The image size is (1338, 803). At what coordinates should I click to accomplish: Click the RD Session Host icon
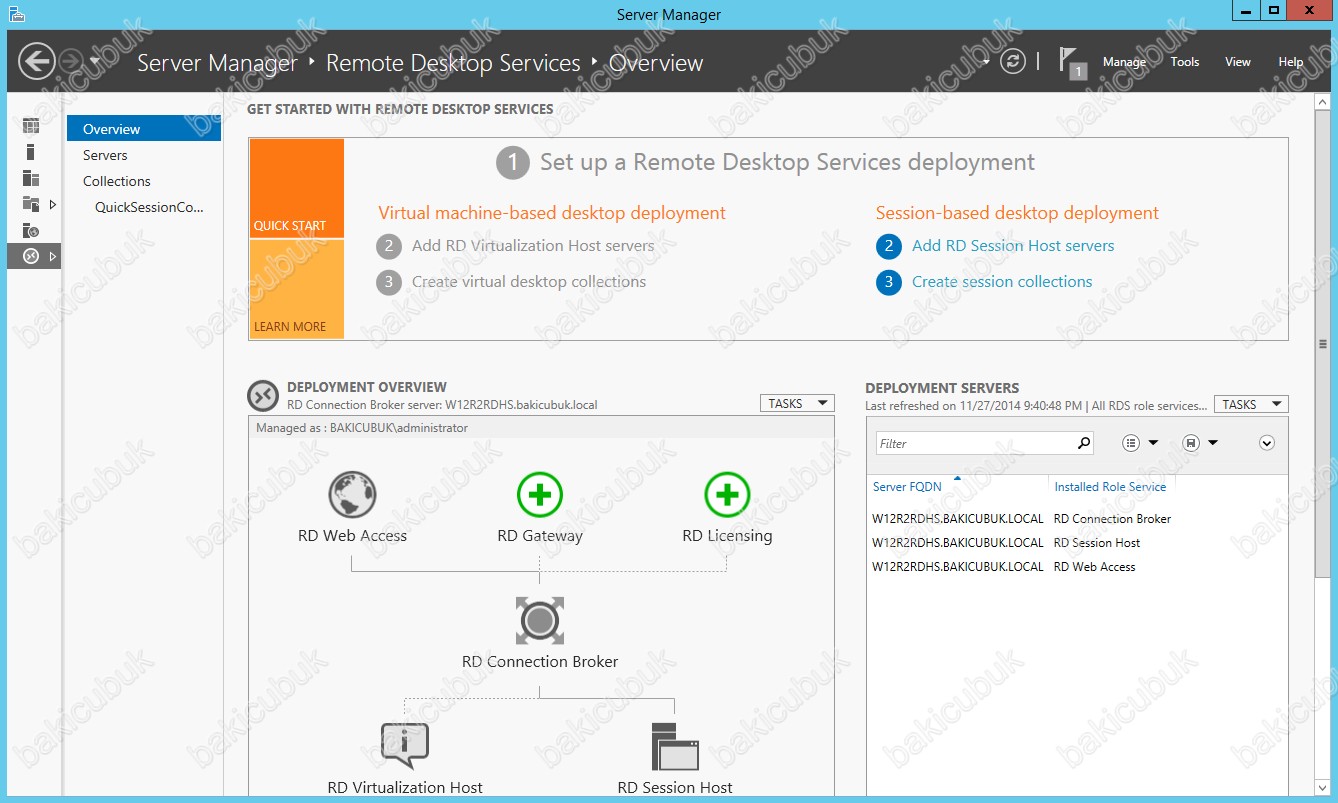675,746
